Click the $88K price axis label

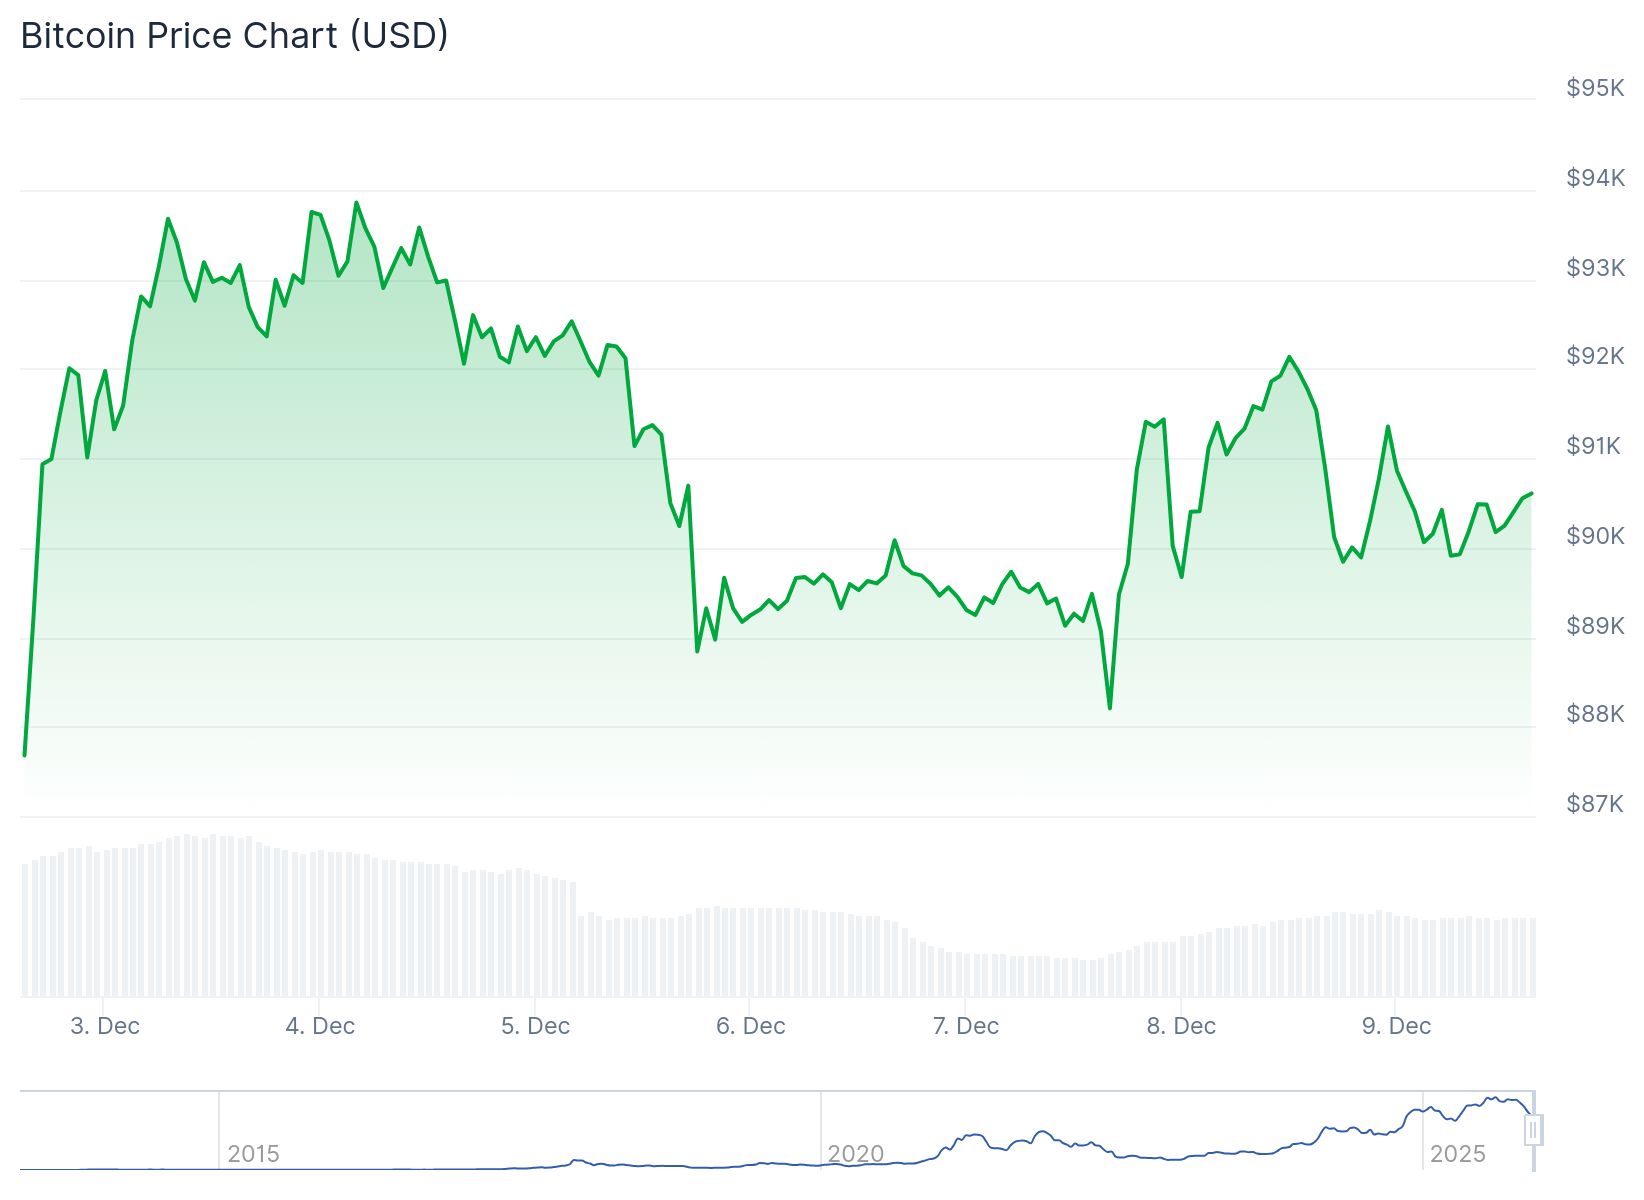(1595, 714)
